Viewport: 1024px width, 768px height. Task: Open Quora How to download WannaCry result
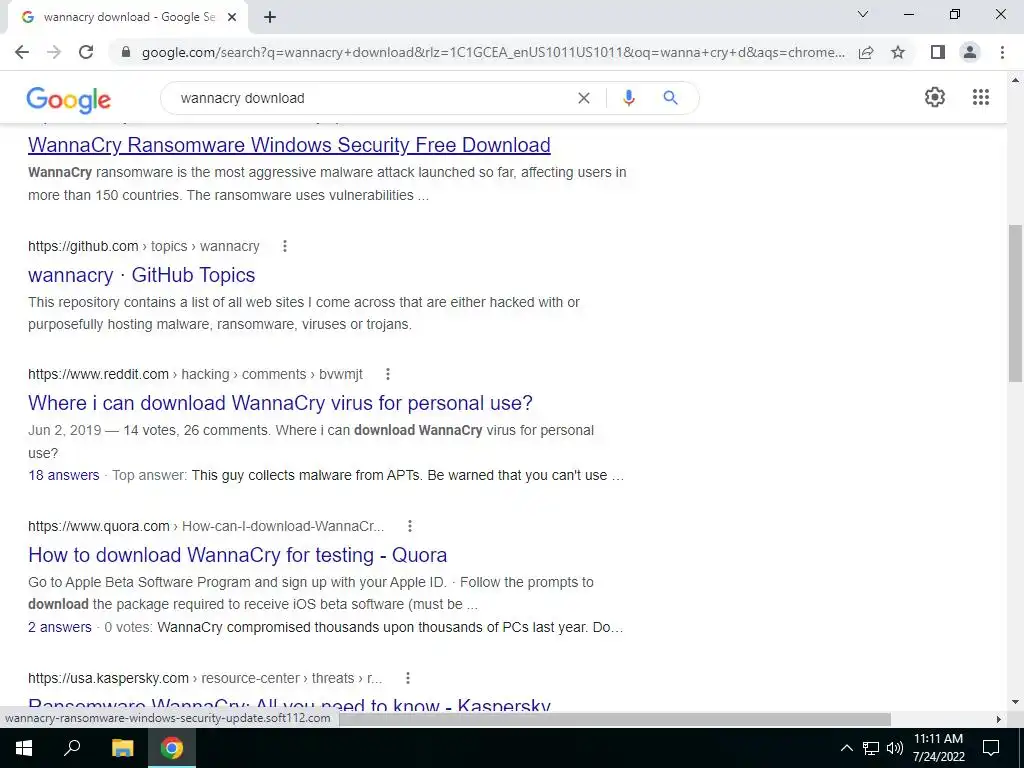coord(238,555)
